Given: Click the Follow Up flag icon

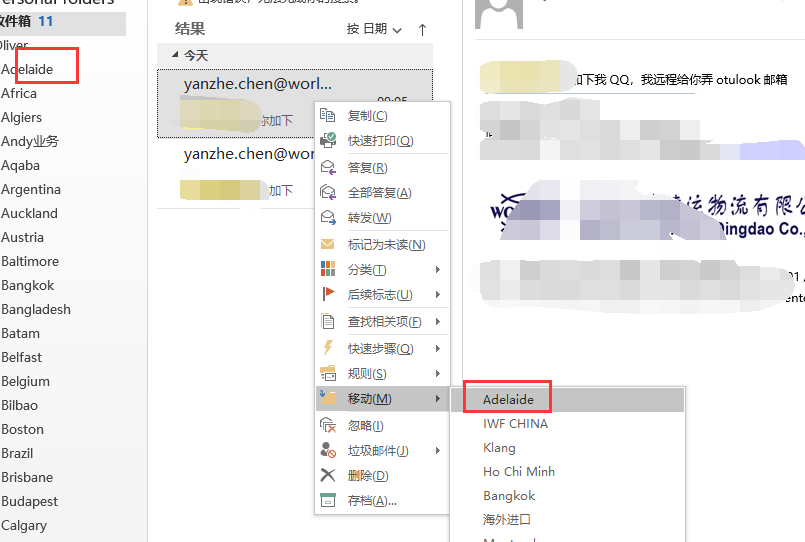Looking at the screenshot, I should coord(328,294).
